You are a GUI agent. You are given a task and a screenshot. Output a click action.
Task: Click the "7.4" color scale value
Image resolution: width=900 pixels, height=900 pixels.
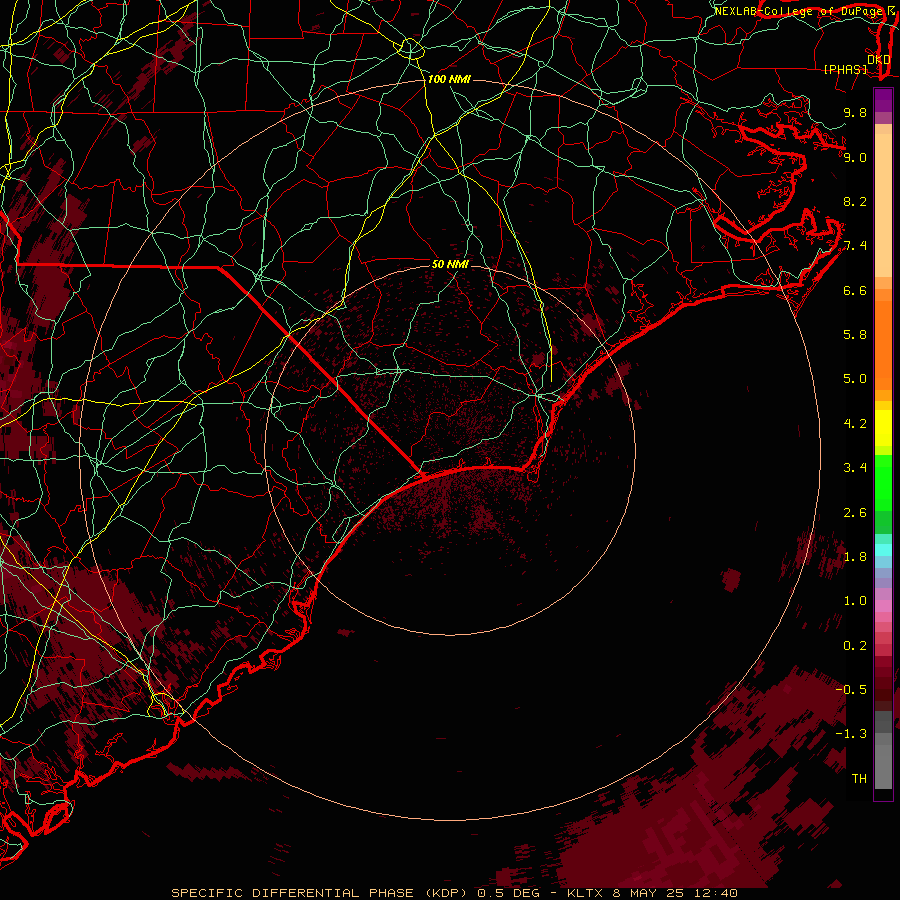pyautogui.click(x=855, y=246)
